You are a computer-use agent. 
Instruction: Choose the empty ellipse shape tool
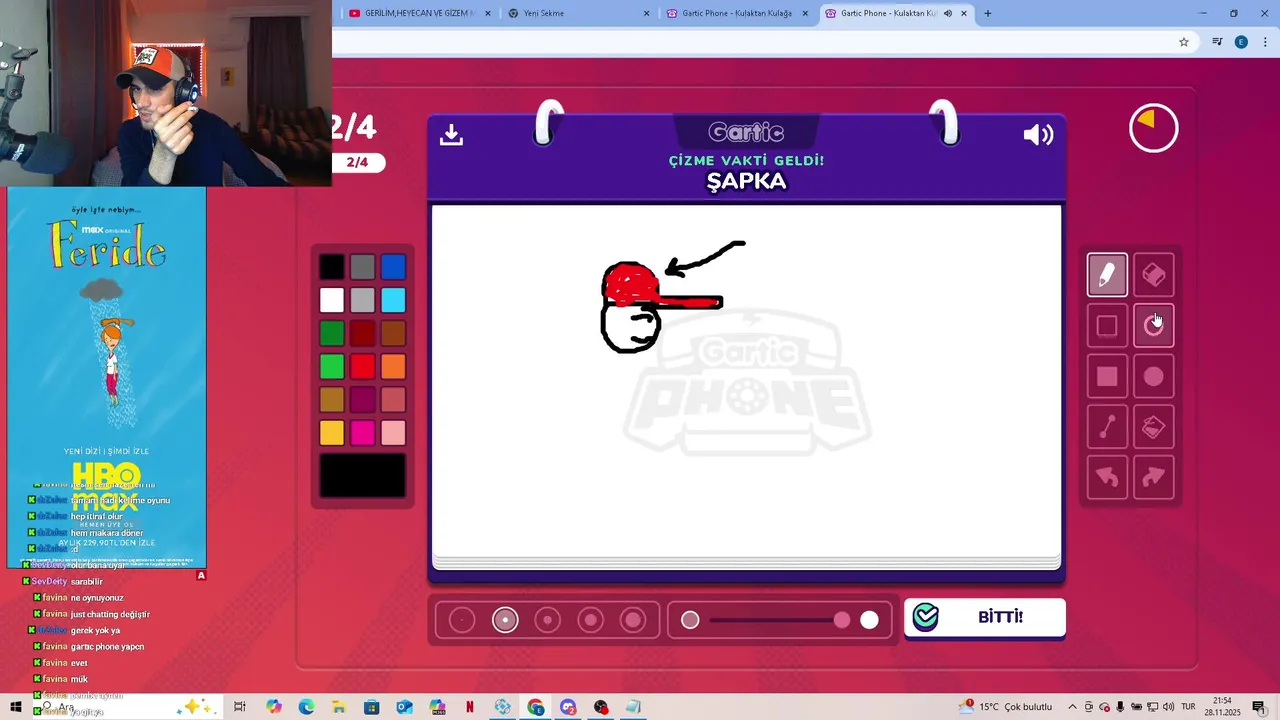pos(1153,326)
